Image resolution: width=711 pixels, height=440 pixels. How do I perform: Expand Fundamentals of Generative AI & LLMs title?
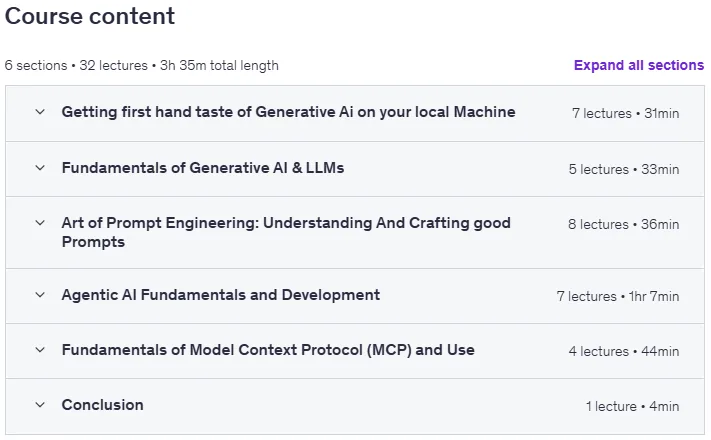click(203, 168)
